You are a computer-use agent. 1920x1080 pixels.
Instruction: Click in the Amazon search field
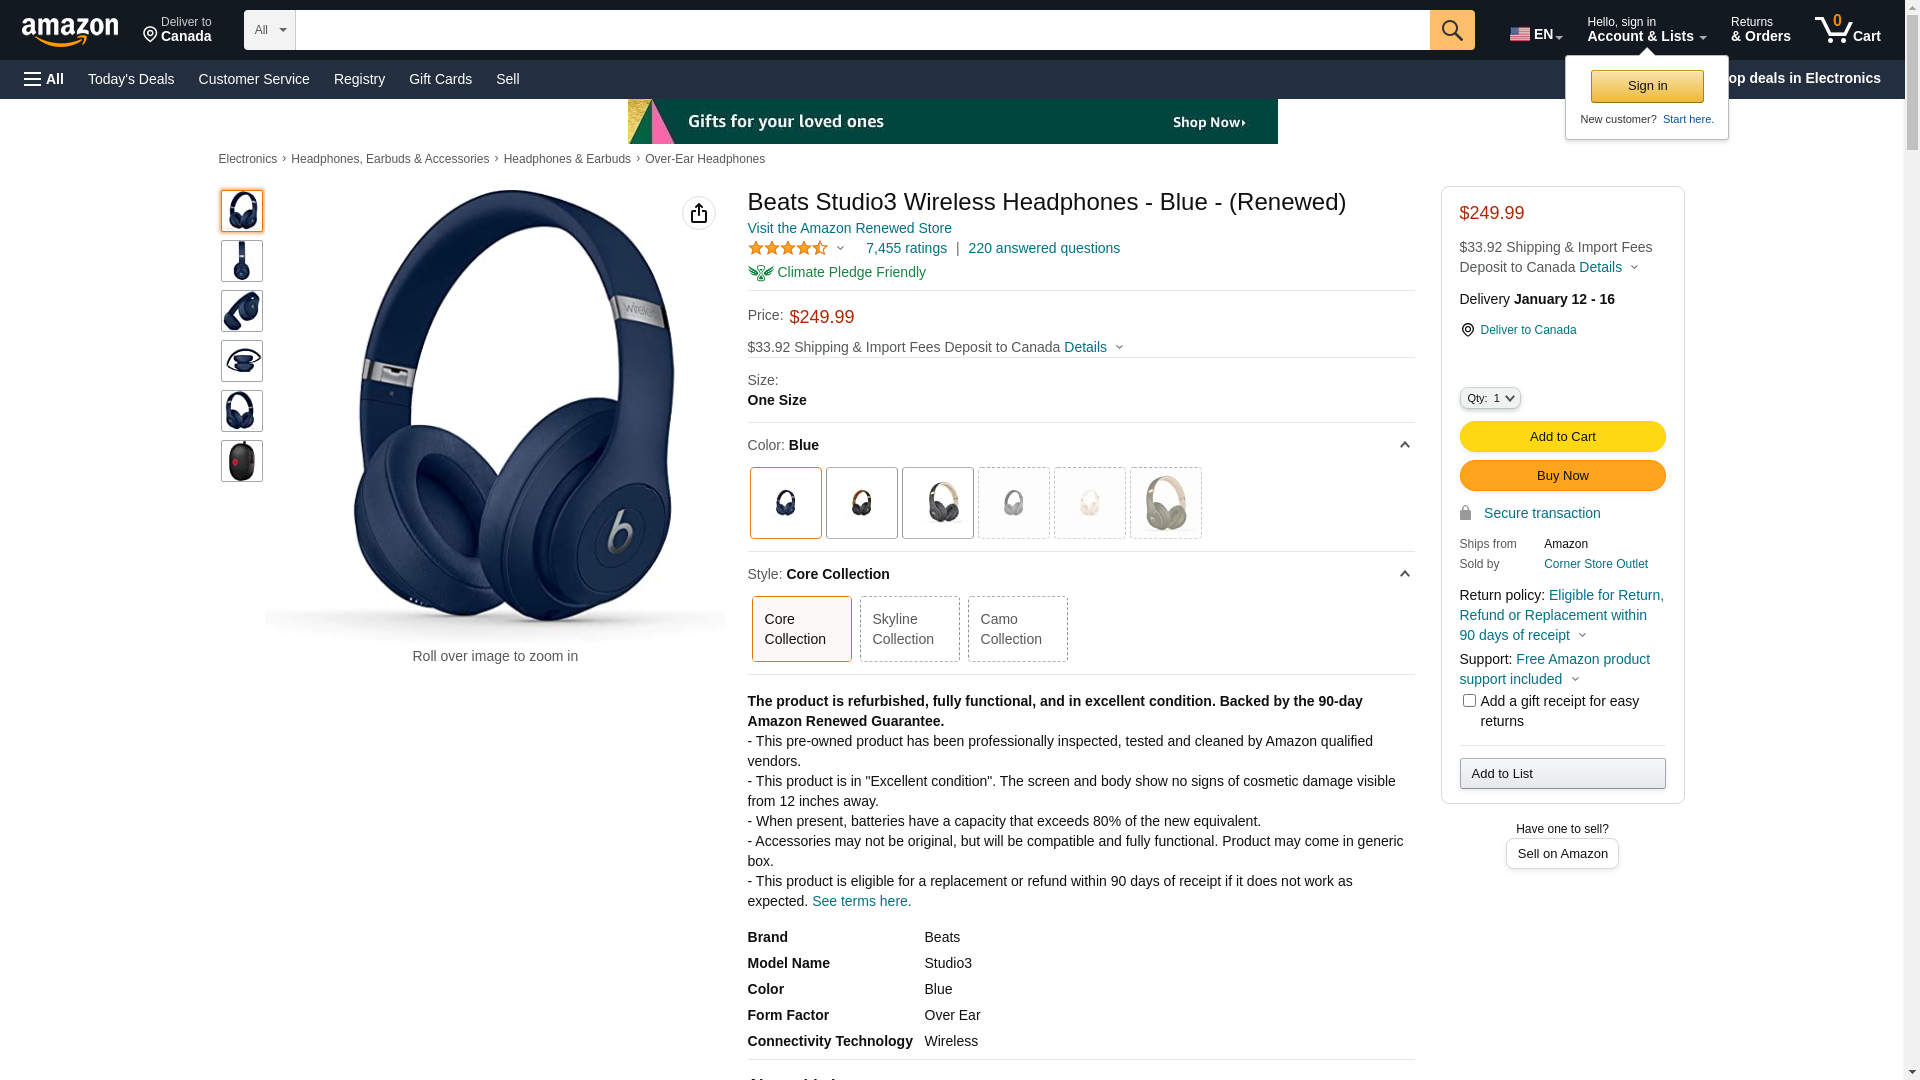coord(862,30)
